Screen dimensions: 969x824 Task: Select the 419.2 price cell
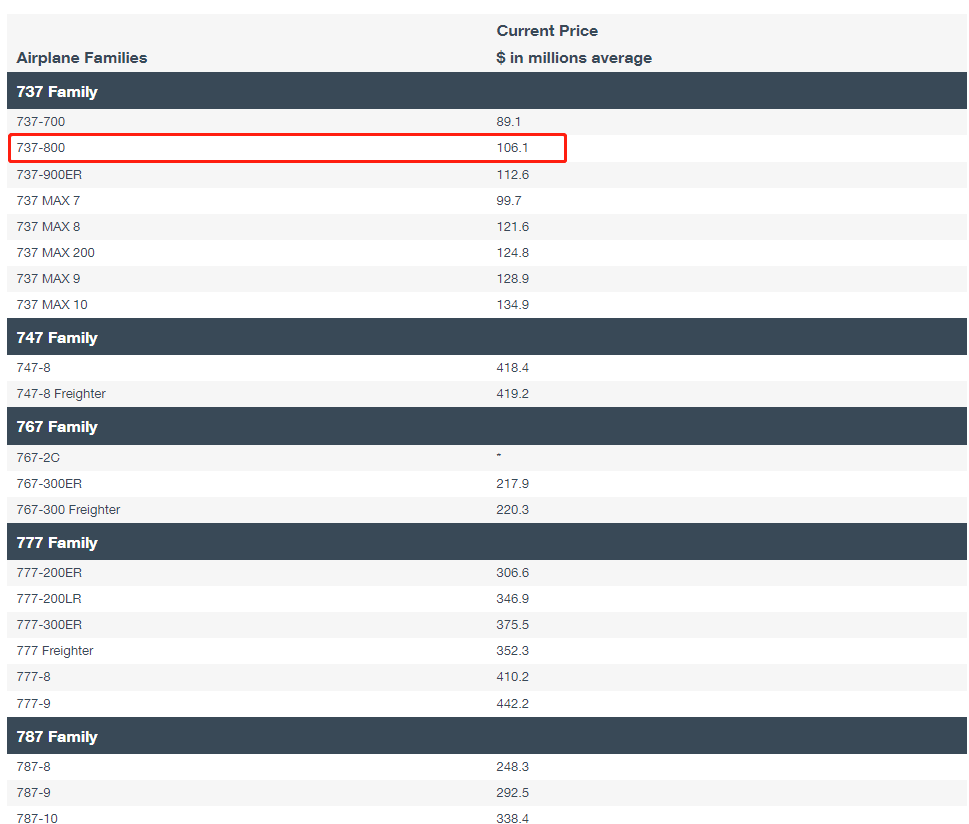512,394
